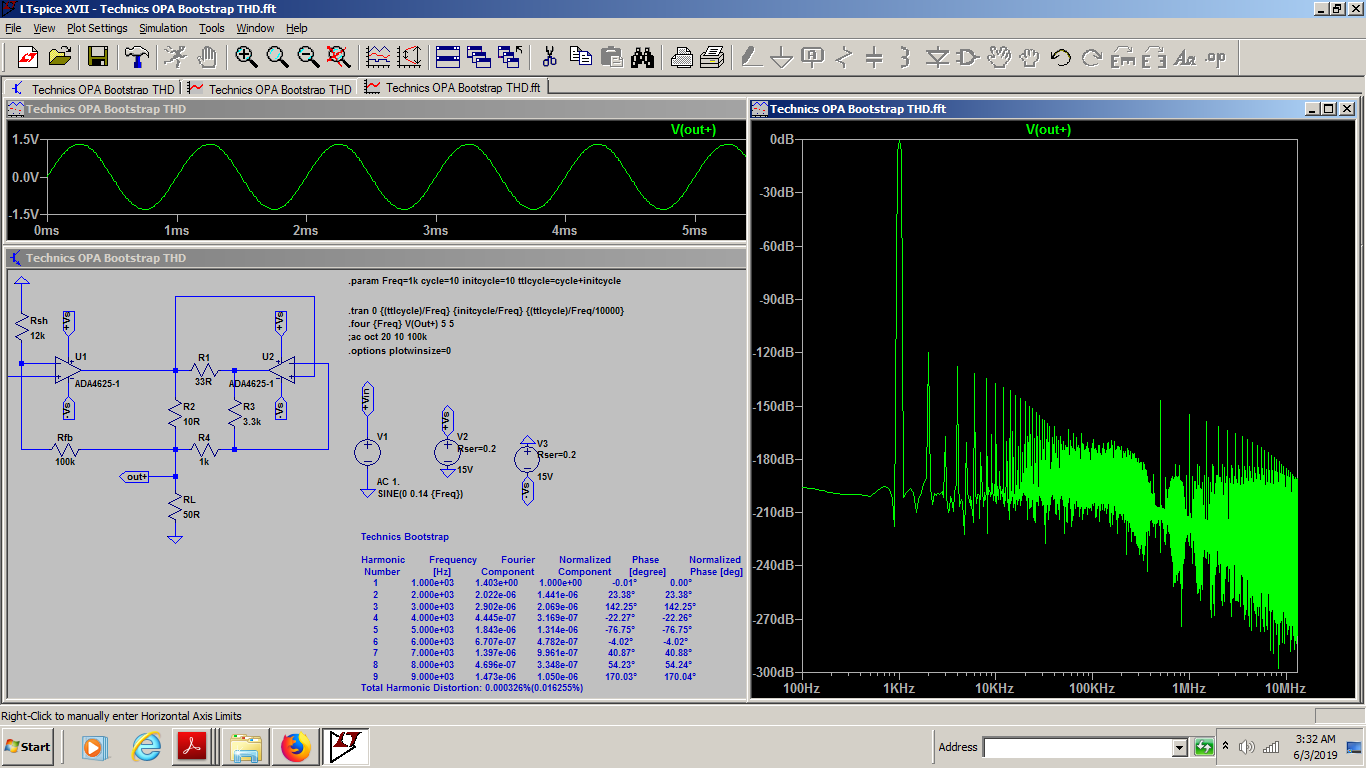Screen dimensions: 1366x768
Task: Zoom to full extents crossed magnifier icon
Action: 339,57
